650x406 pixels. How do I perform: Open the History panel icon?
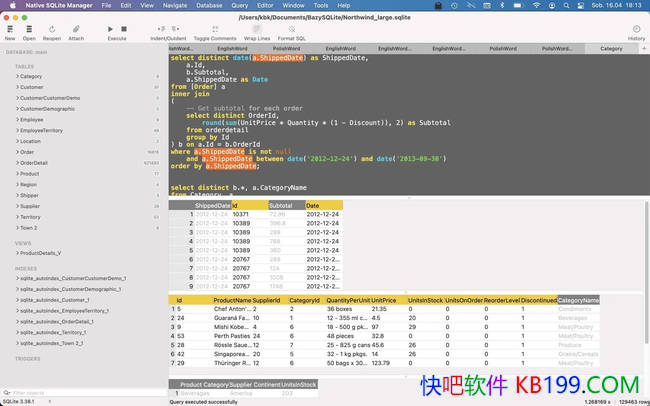(x=636, y=30)
